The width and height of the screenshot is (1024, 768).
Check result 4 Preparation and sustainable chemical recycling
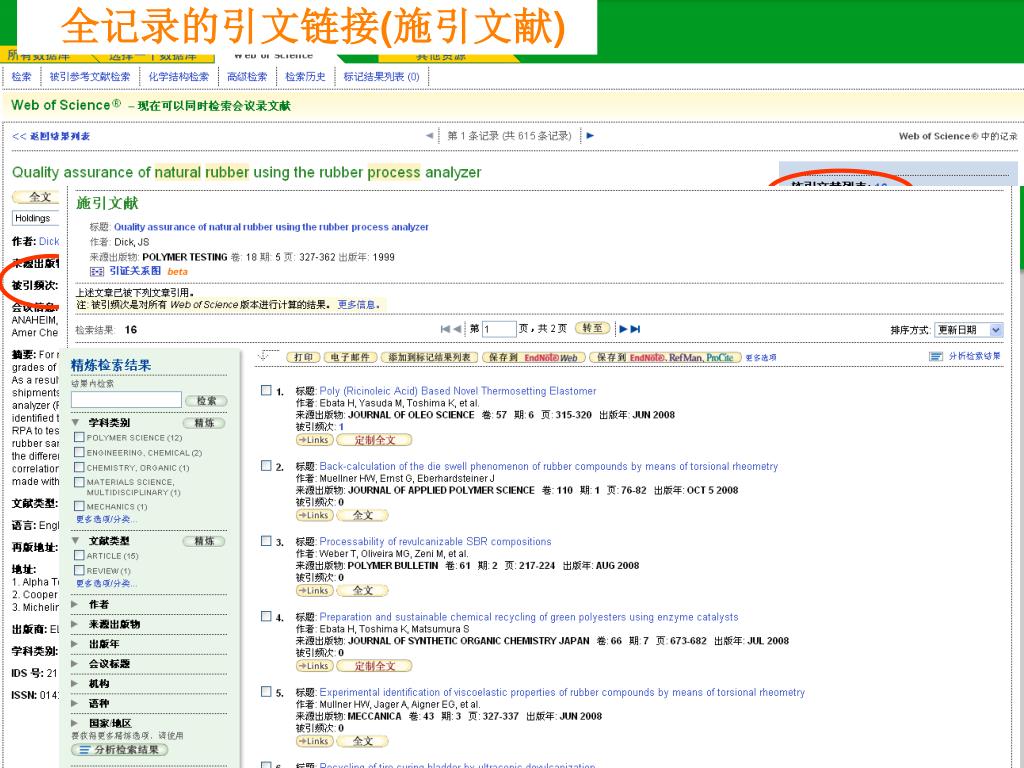[266, 616]
